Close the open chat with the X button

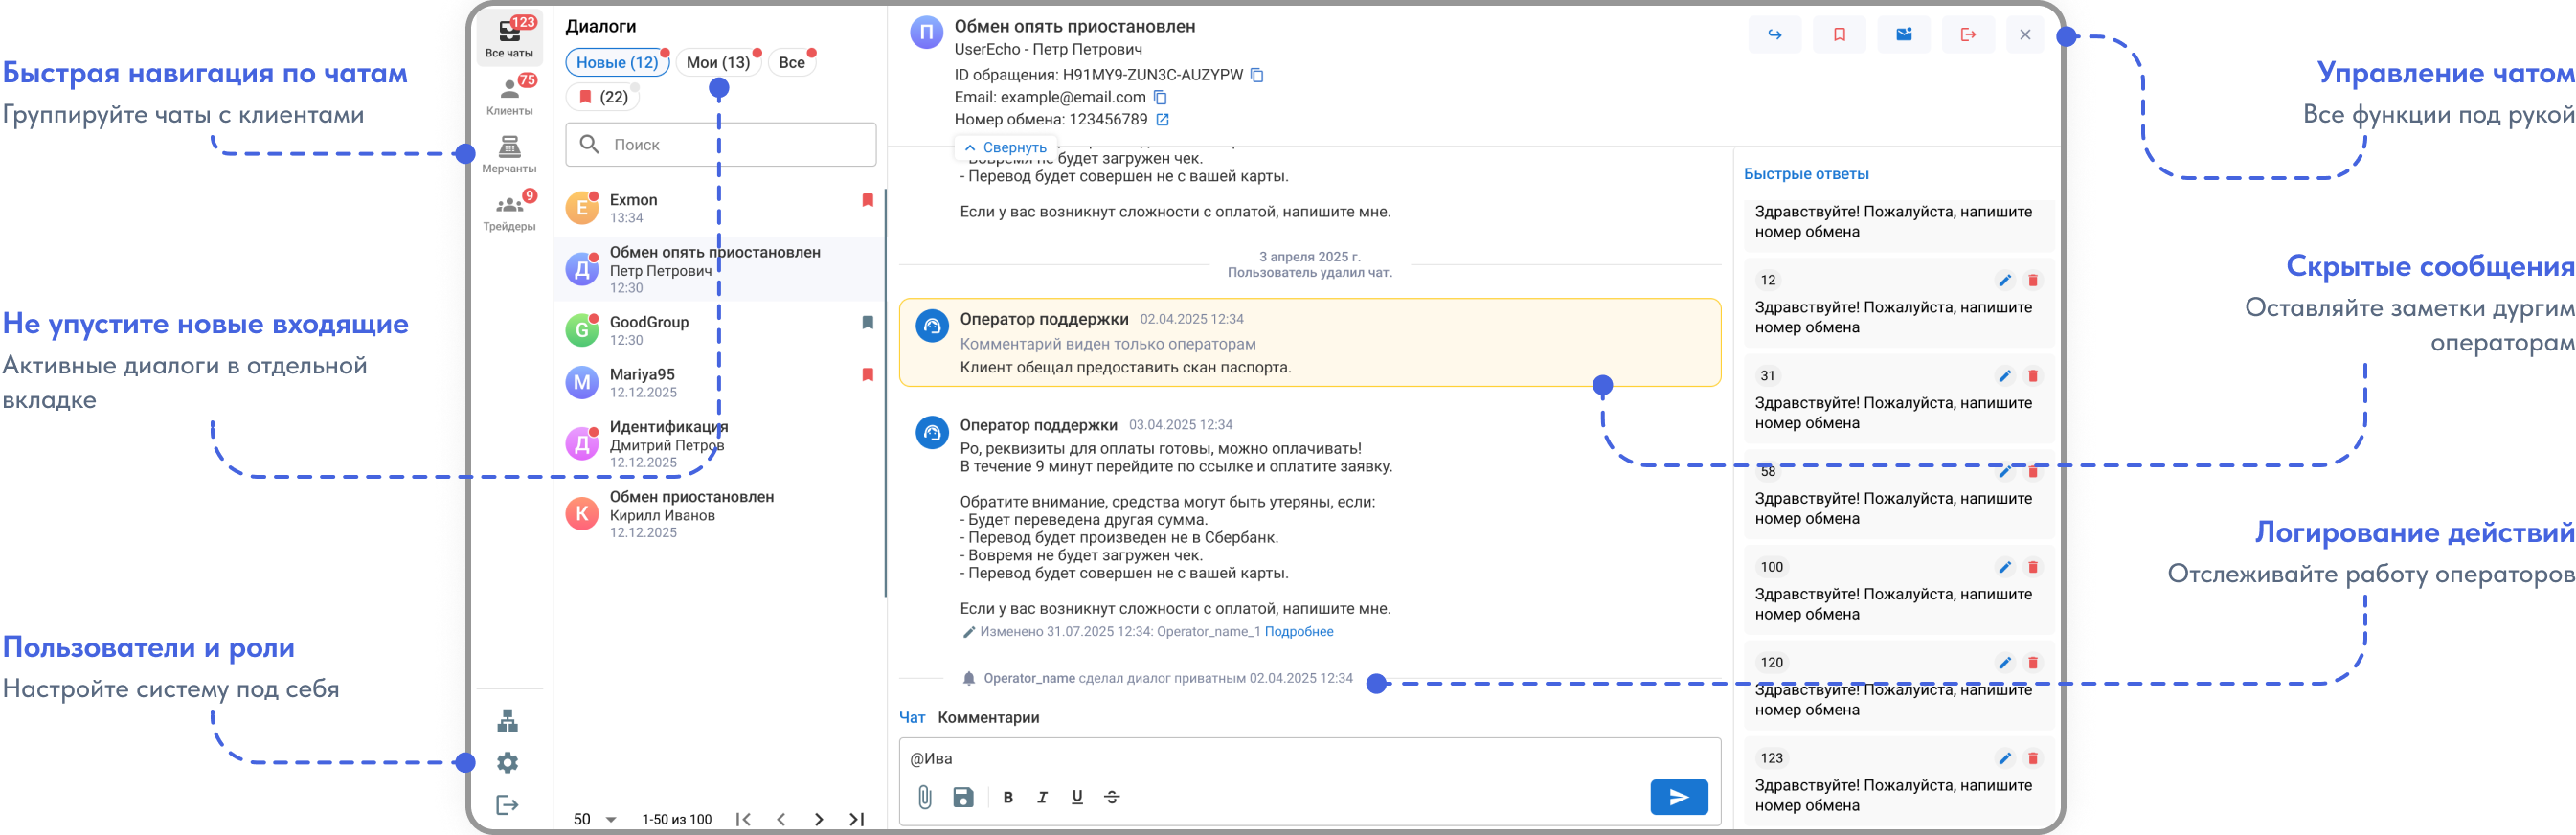pos(2025,35)
